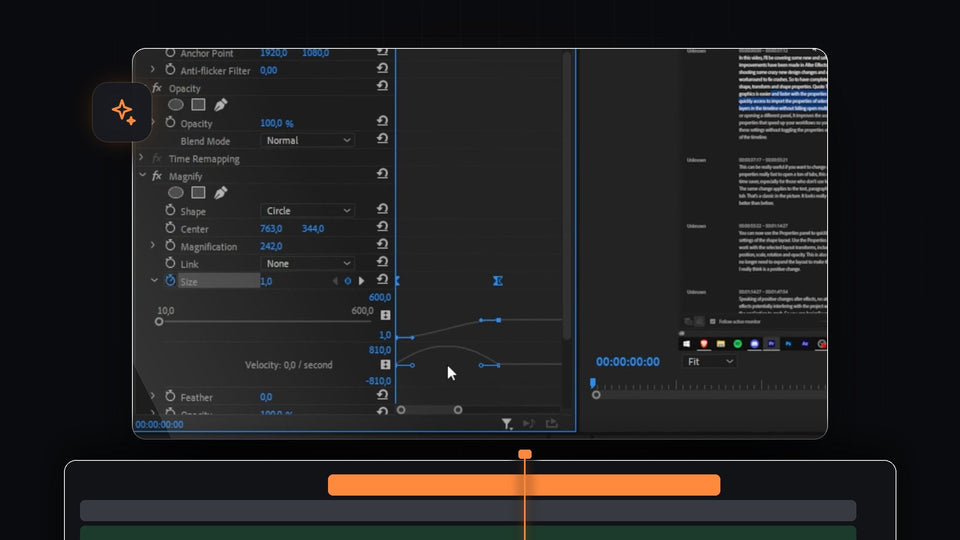Click the Anchor Point value 1920,0
The height and width of the screenshot is (540, 960).
(x=274, y=53)
